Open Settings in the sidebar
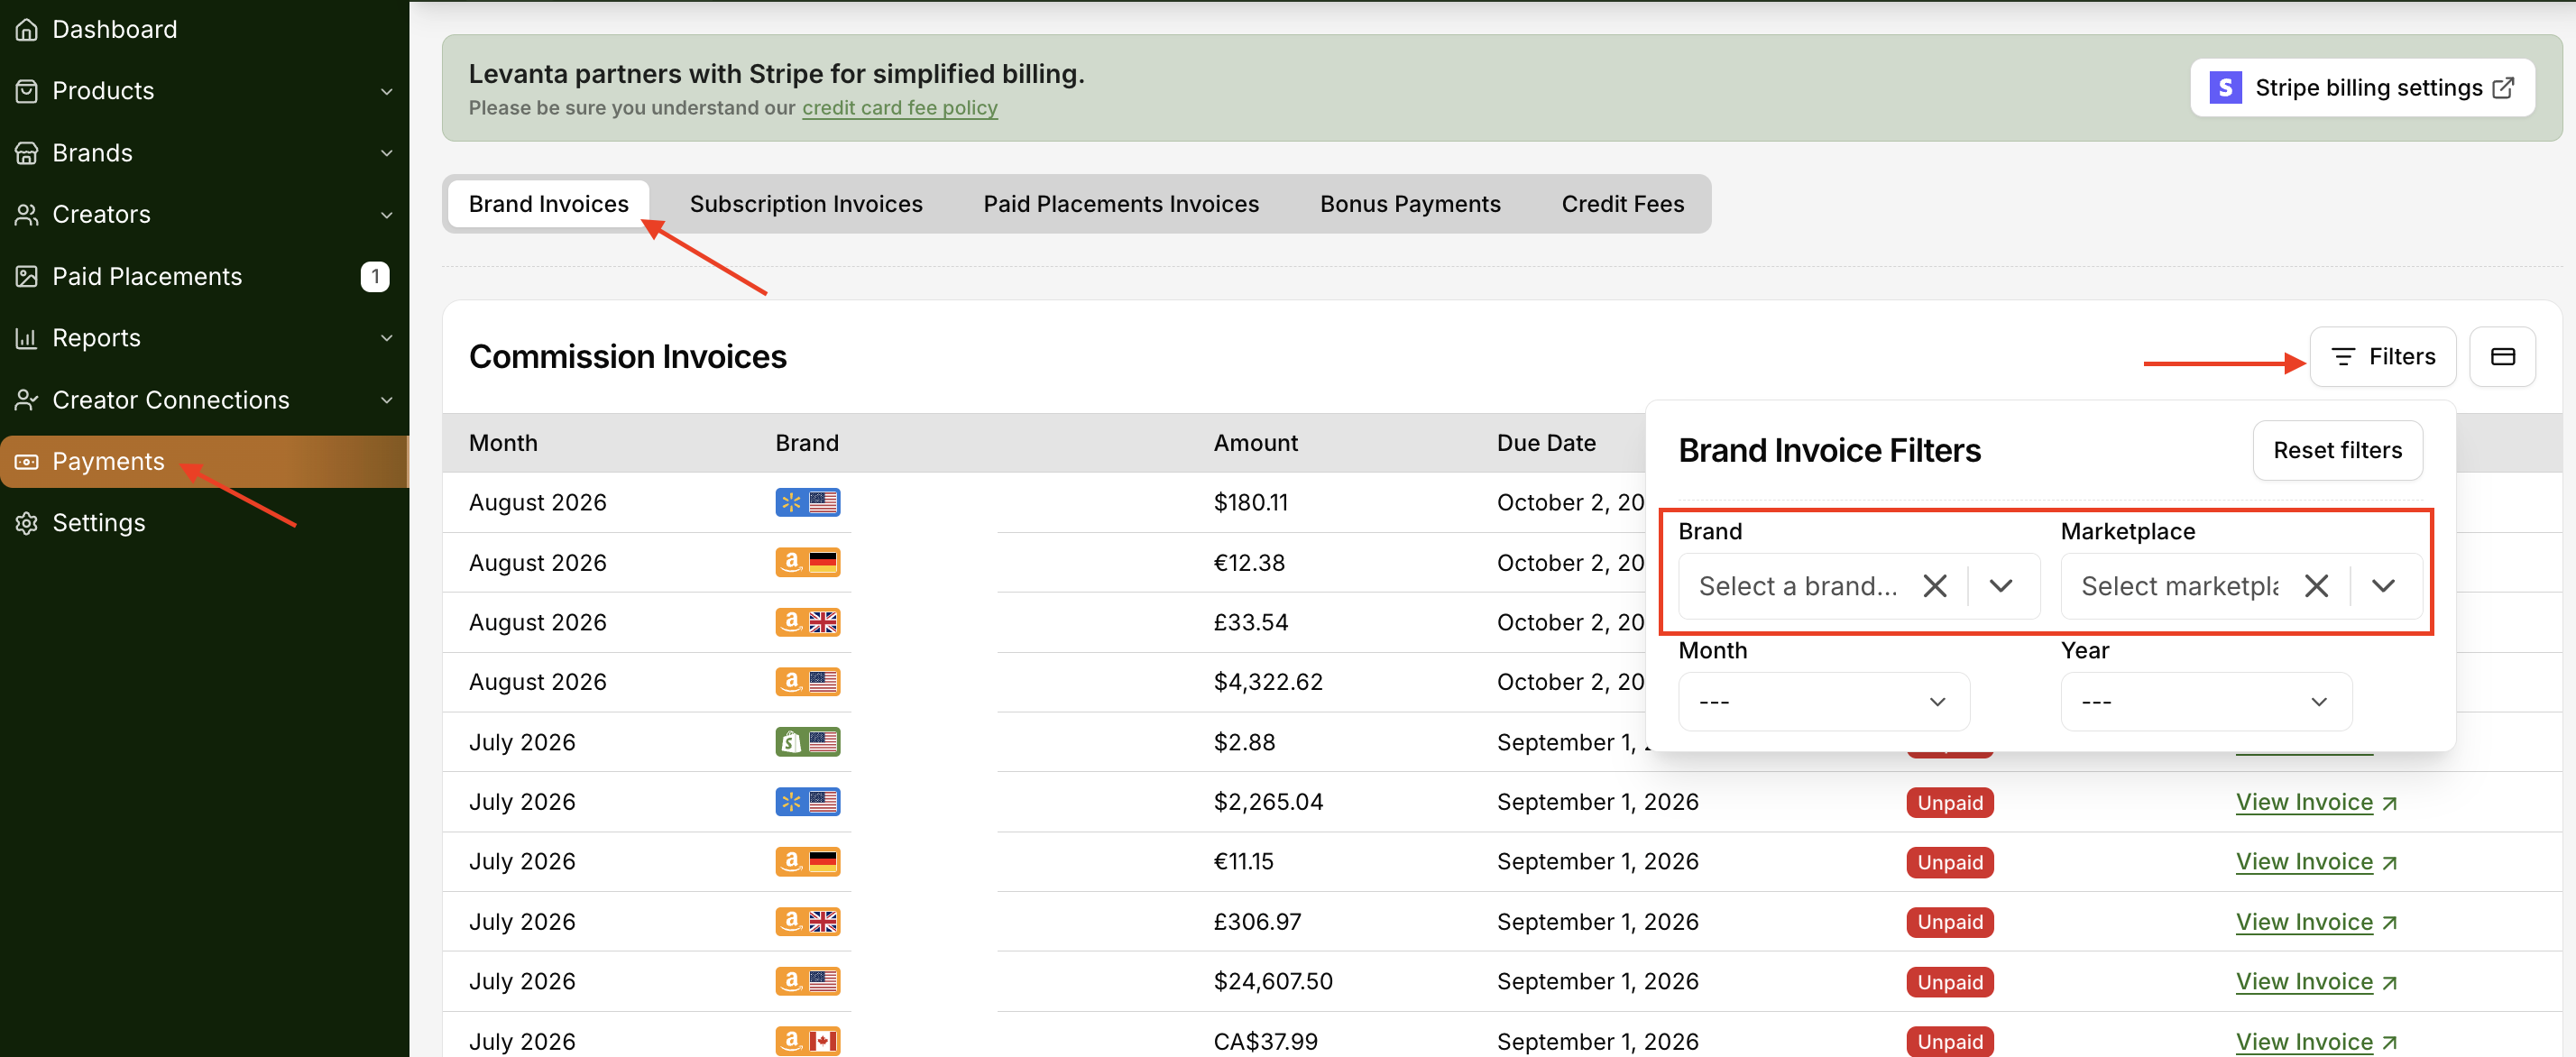The image size is (2576, 1057). tap(204, 523)
